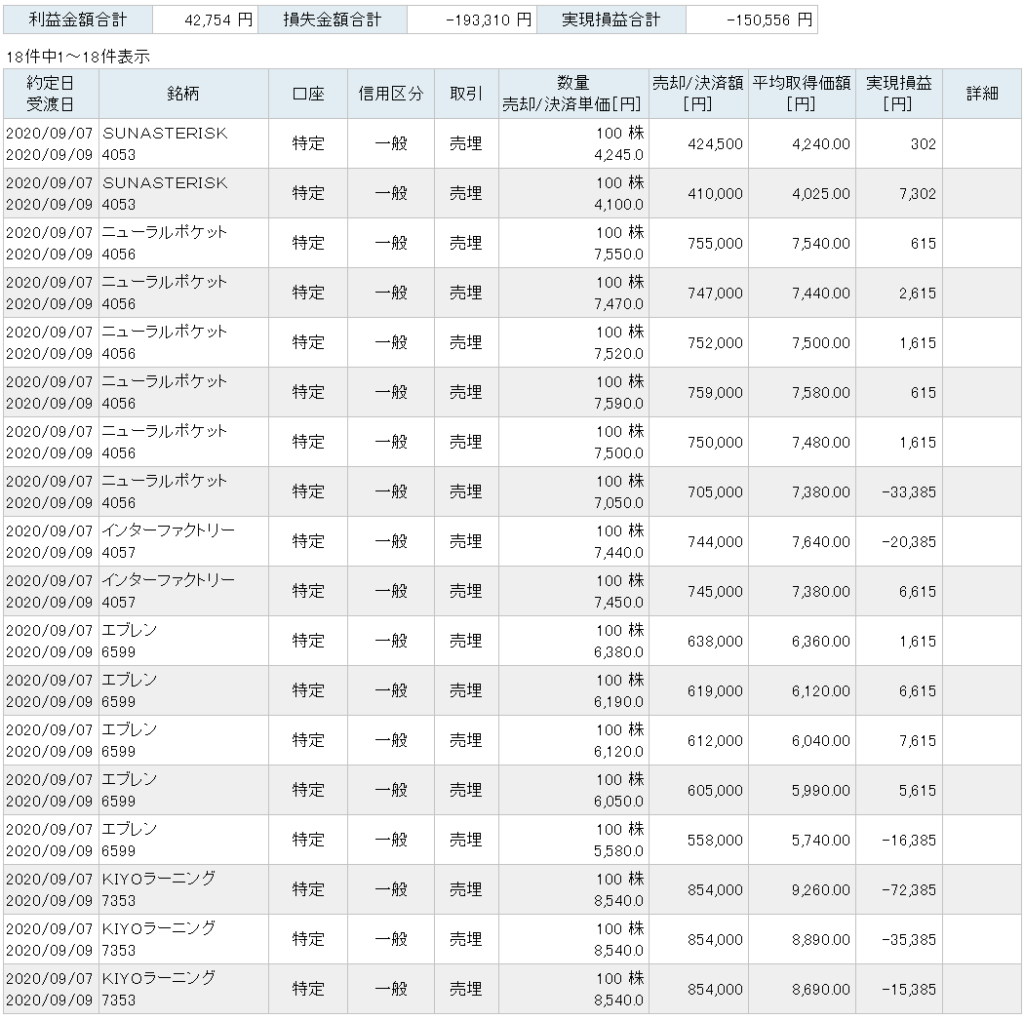Select the realized profit 7,615
This screenshot has width=1024, height=1020.
pos(918,741)
